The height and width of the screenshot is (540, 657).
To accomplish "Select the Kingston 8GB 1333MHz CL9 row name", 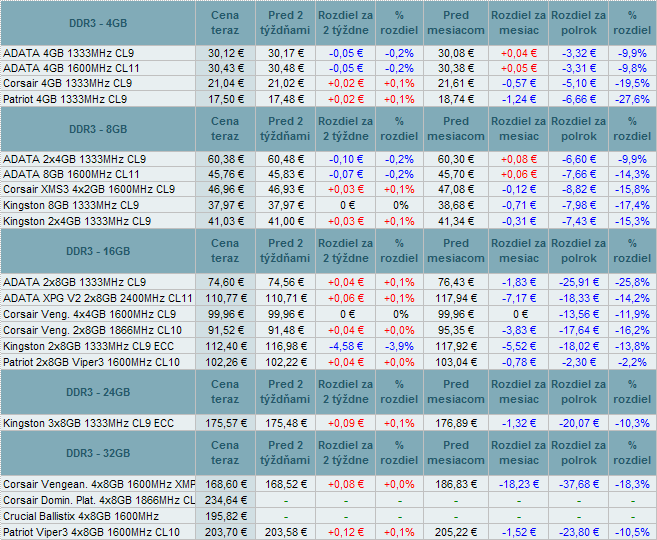I will coord(71,205).
